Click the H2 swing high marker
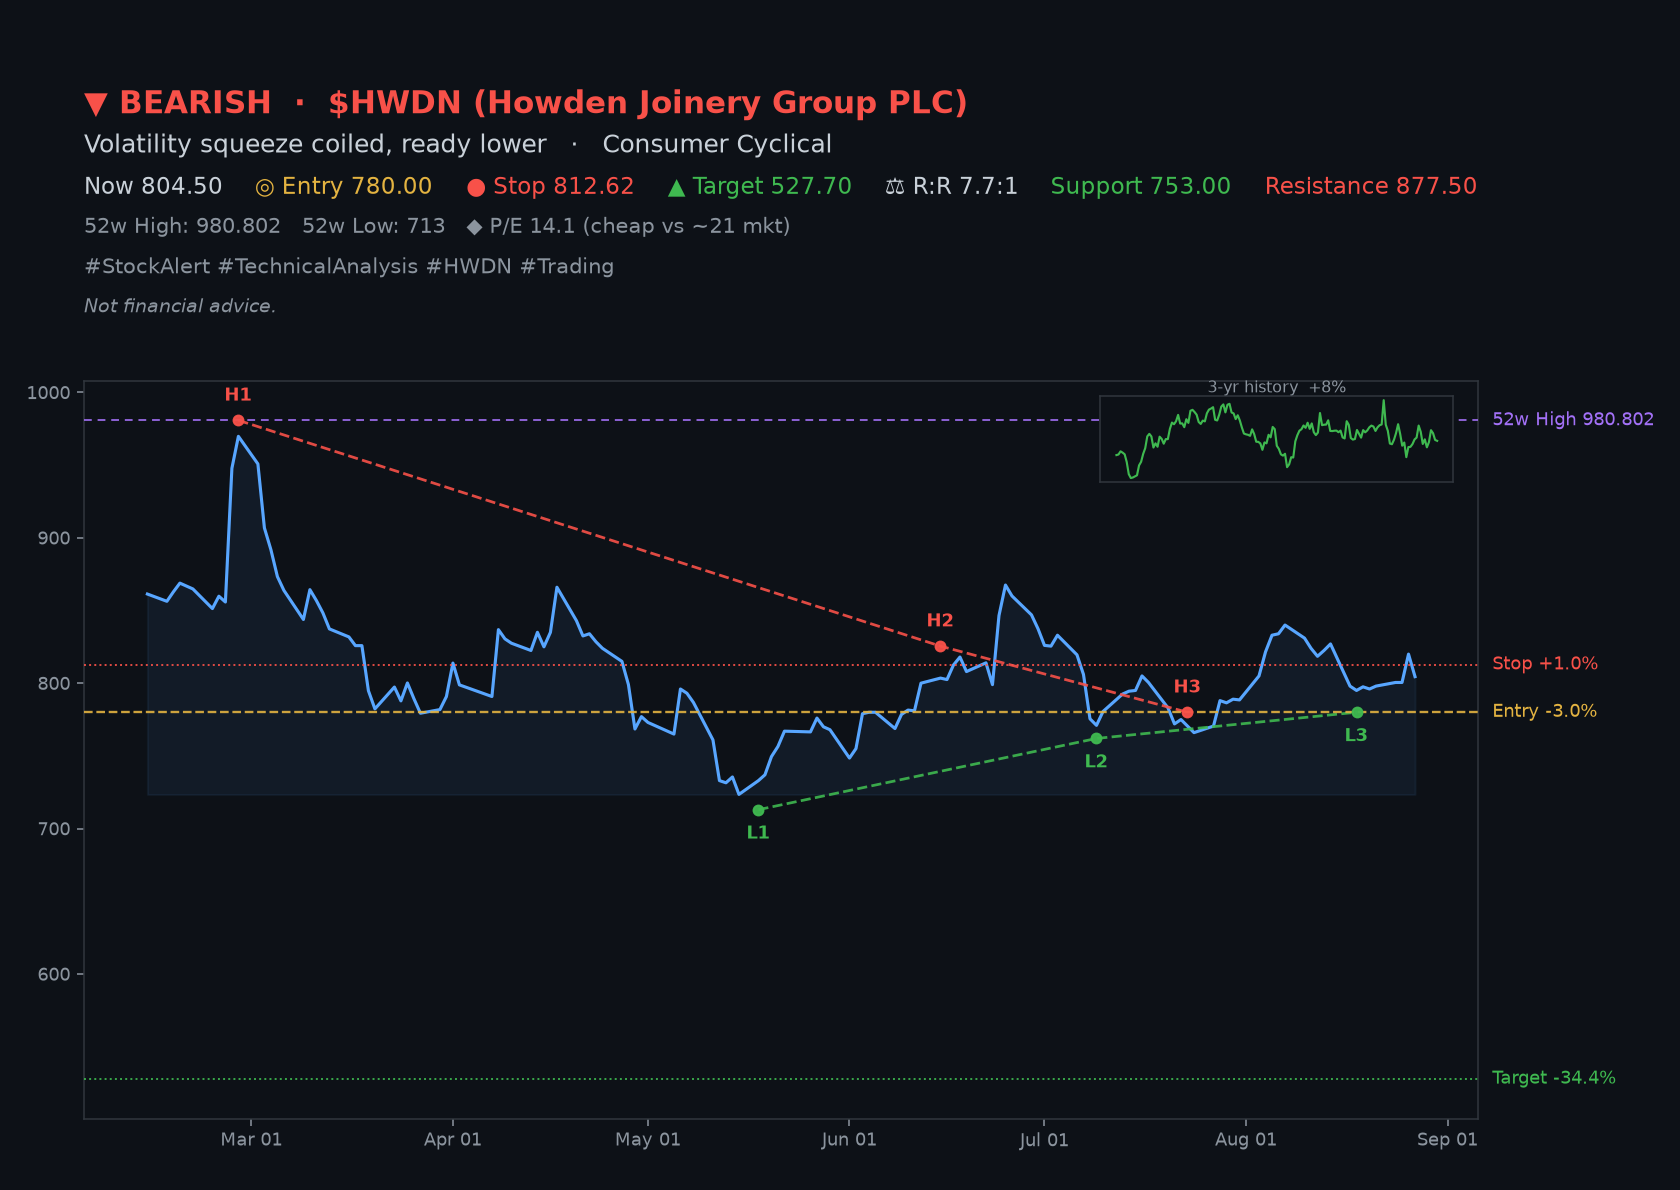This screenshot has width=1680, height=1190. pyautogui.click(x=940, y=646)
